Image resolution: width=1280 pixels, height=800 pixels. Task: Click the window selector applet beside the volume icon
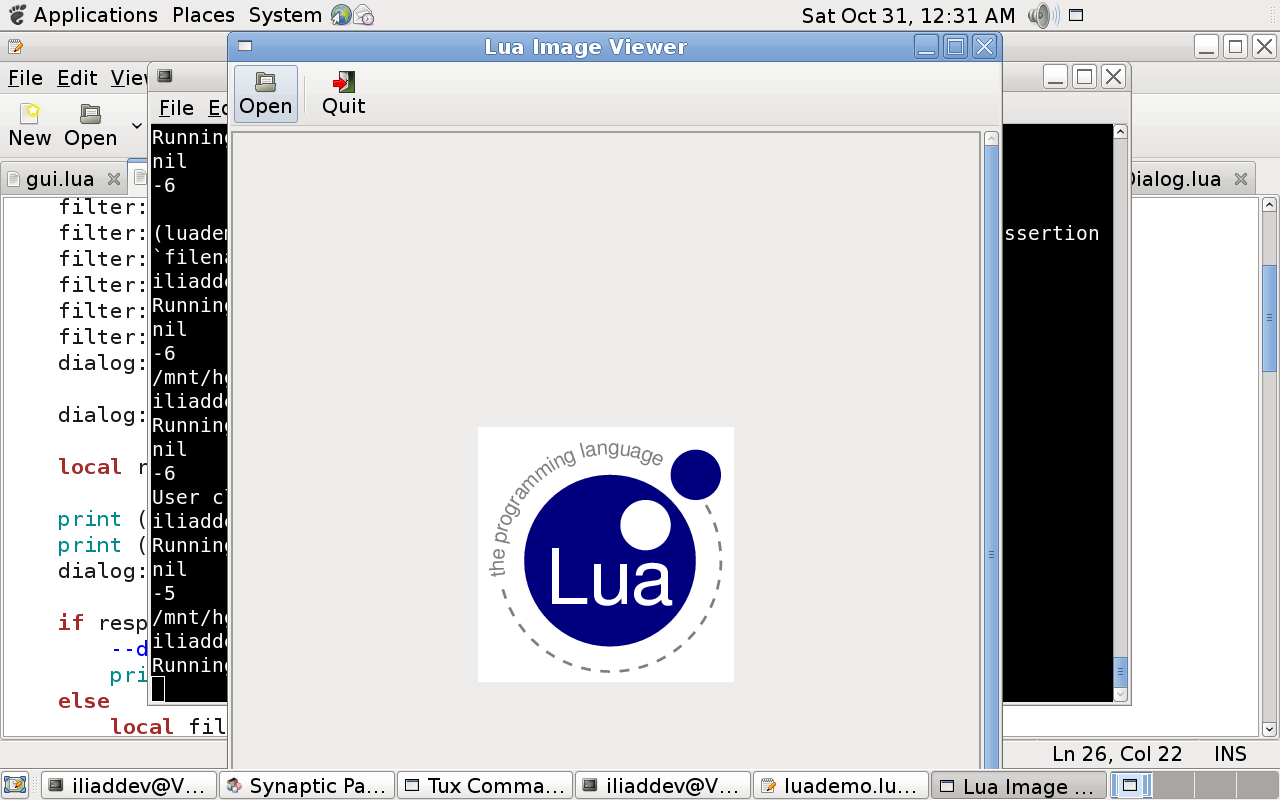(1076, 15)
